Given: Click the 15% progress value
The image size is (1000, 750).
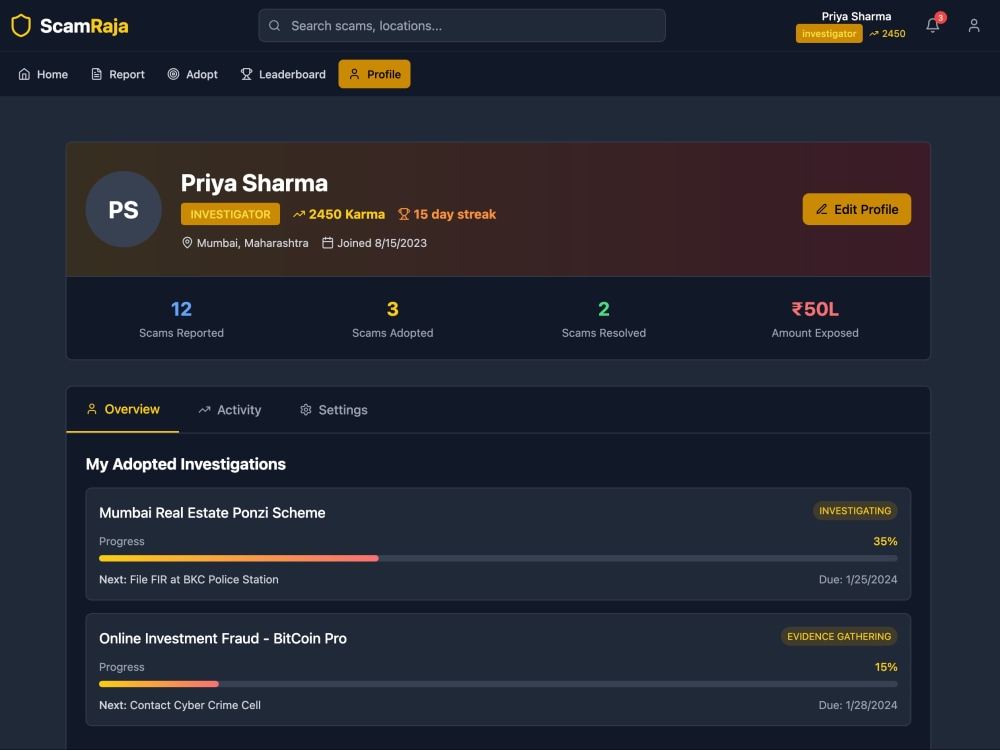Looking at the screenshot, I should pos(886,667).
